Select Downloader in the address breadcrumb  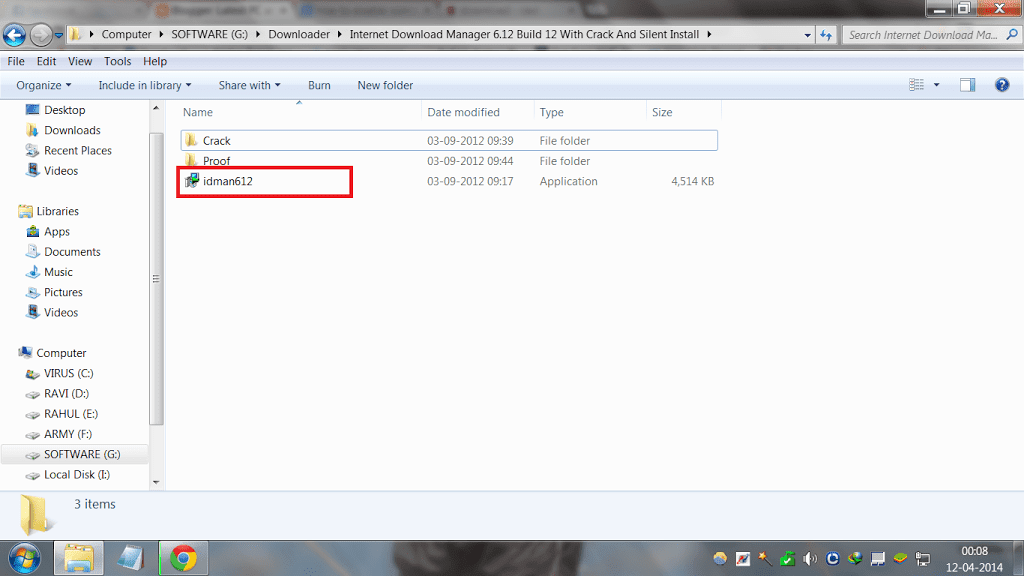(x=298, y=35)
